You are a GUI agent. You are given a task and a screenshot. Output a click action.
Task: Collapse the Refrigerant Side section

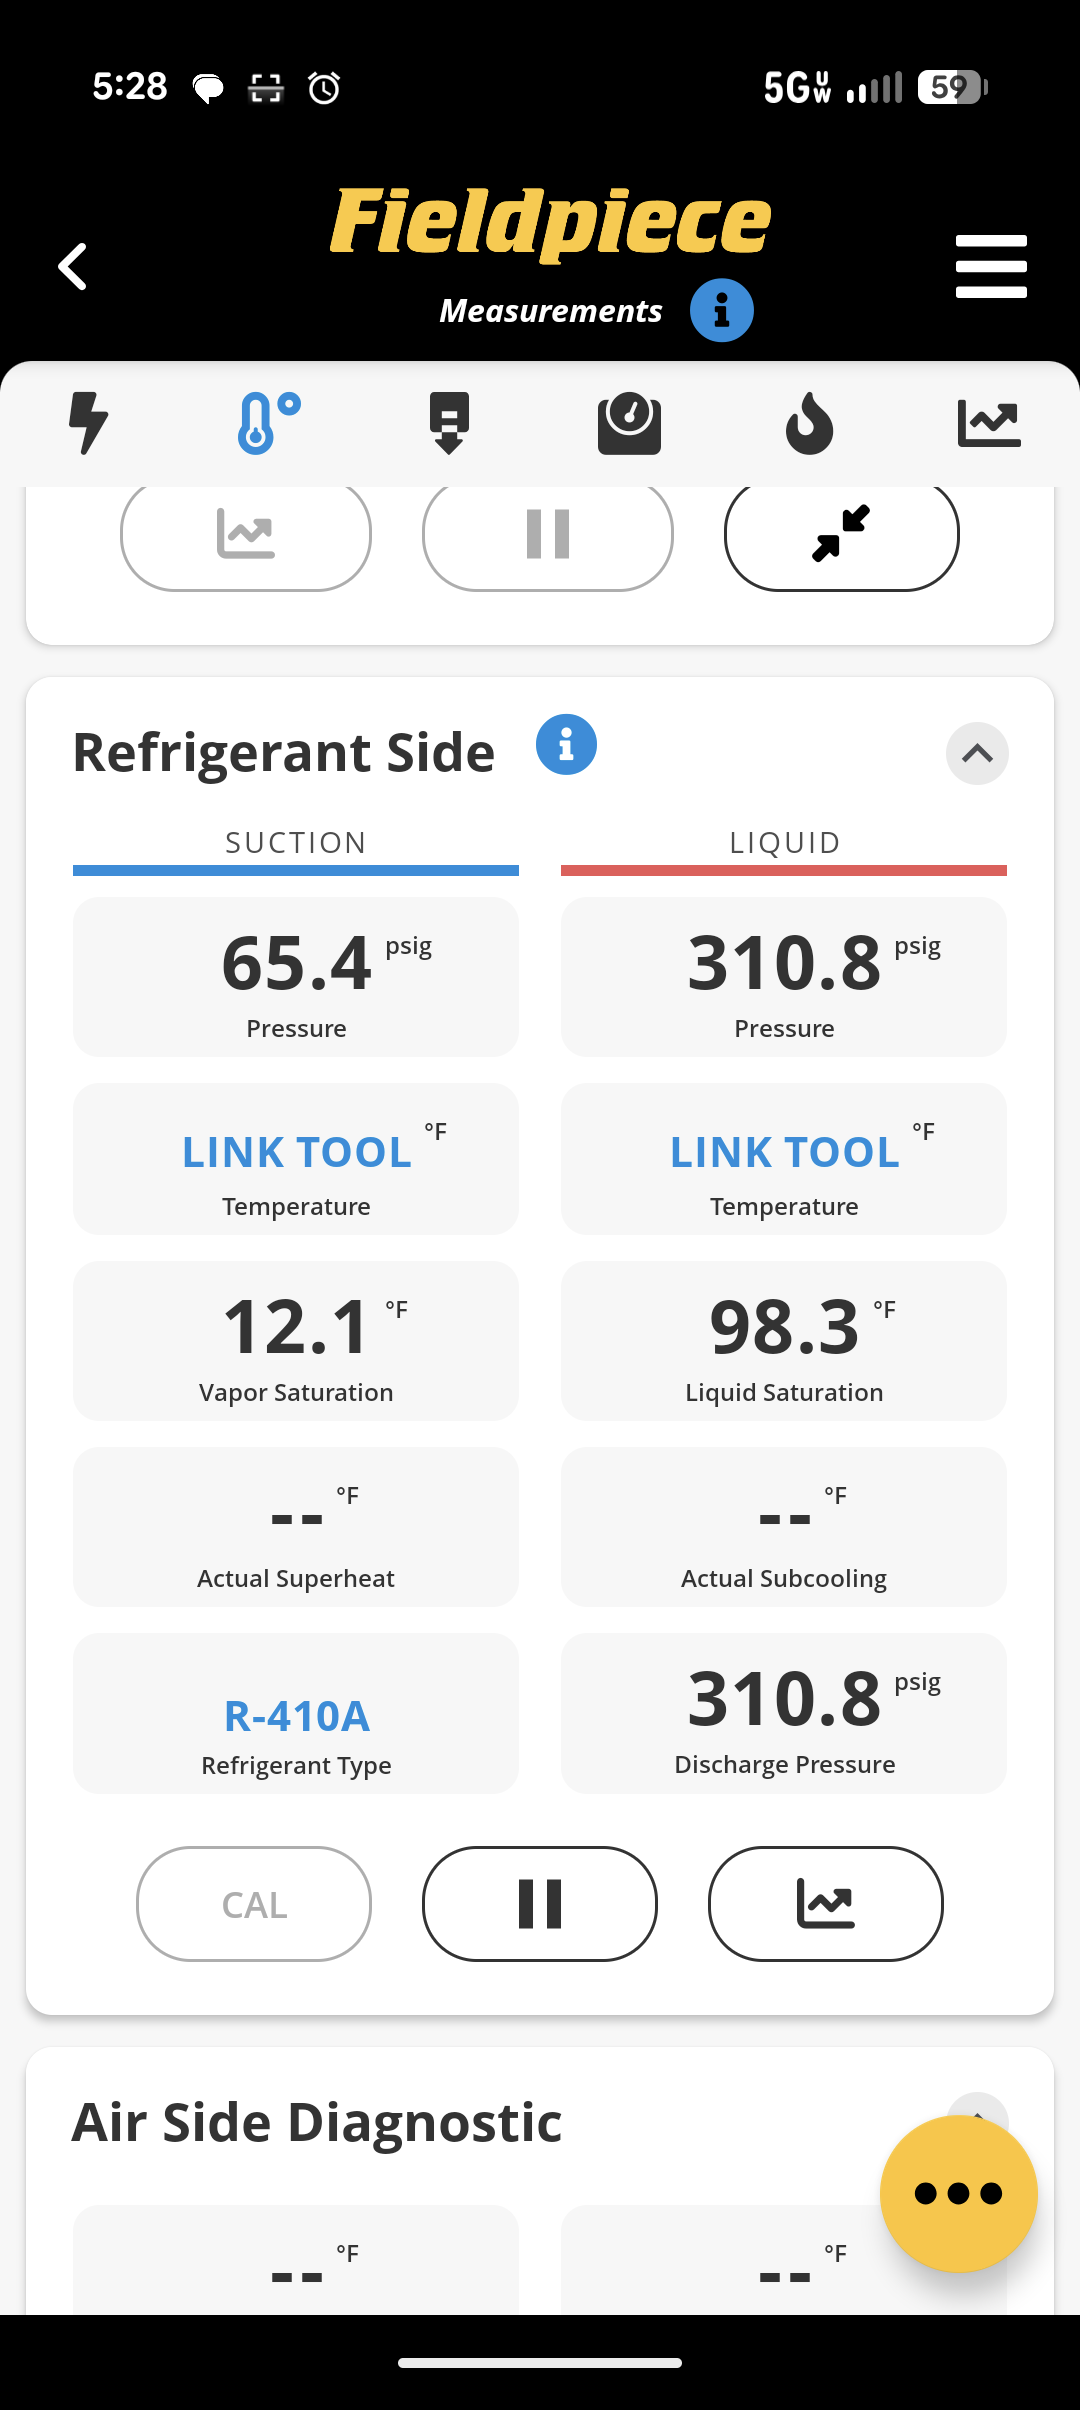(977, 754)
